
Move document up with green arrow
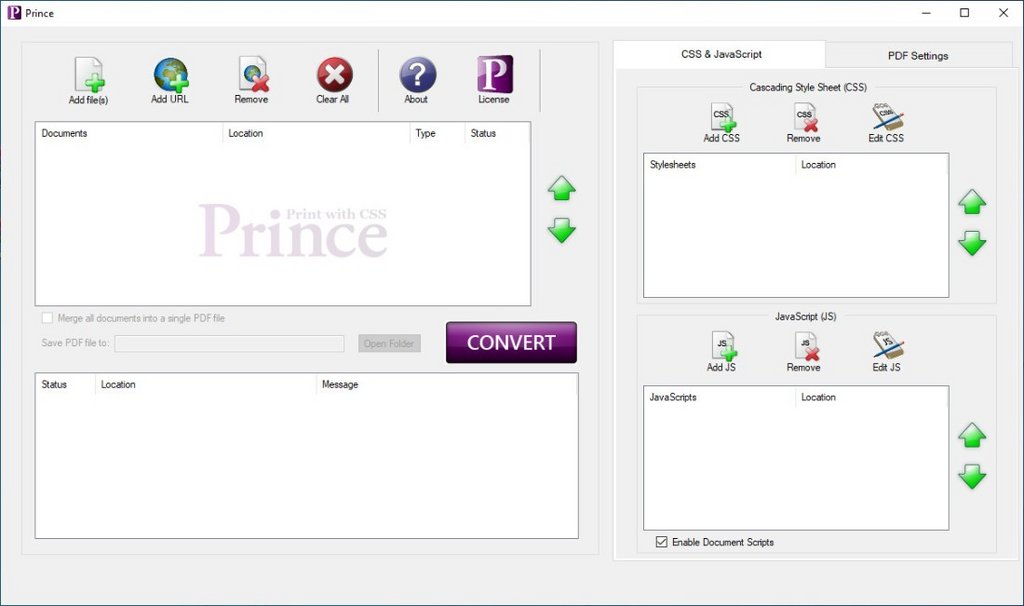[x=562, y=188]
